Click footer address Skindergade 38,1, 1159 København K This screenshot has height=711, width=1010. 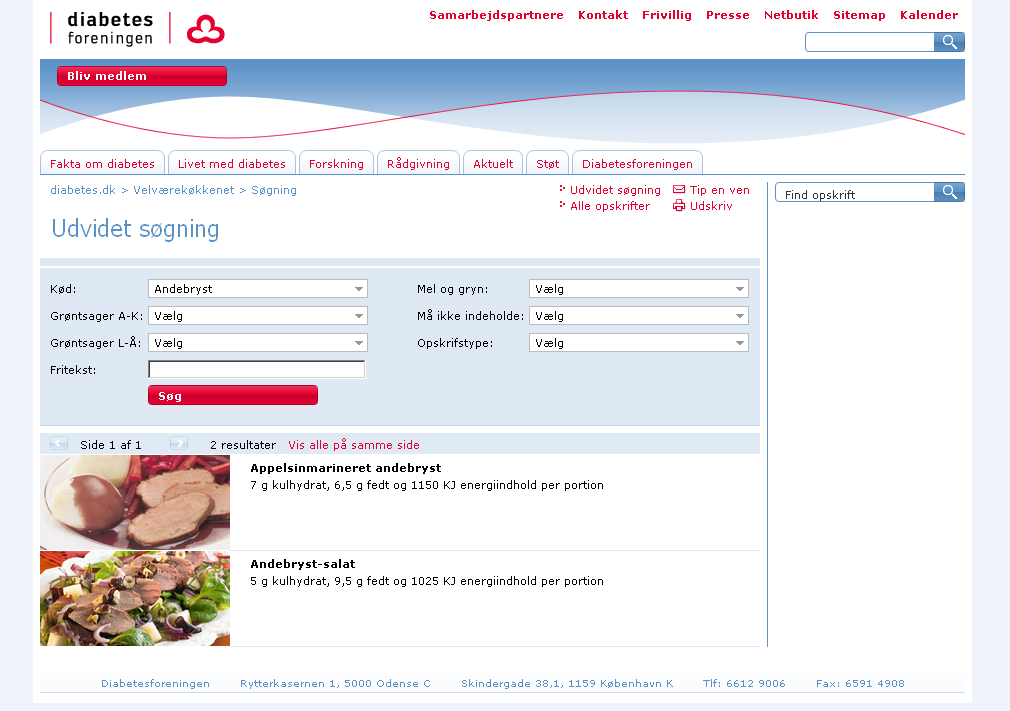pos(567,683)
